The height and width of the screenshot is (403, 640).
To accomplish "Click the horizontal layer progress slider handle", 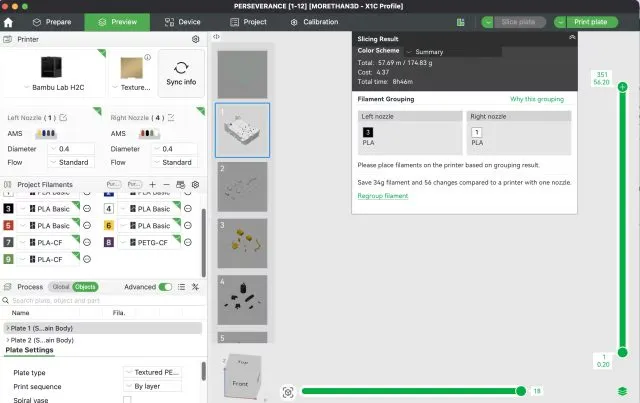I will [x=520, y=391].
